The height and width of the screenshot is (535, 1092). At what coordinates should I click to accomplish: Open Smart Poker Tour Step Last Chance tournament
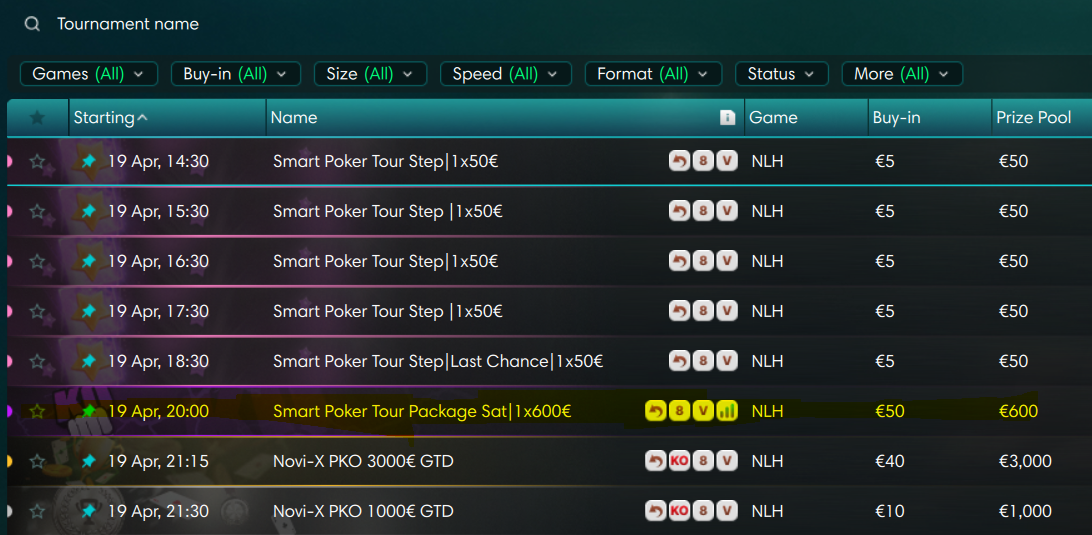[437, 361]
